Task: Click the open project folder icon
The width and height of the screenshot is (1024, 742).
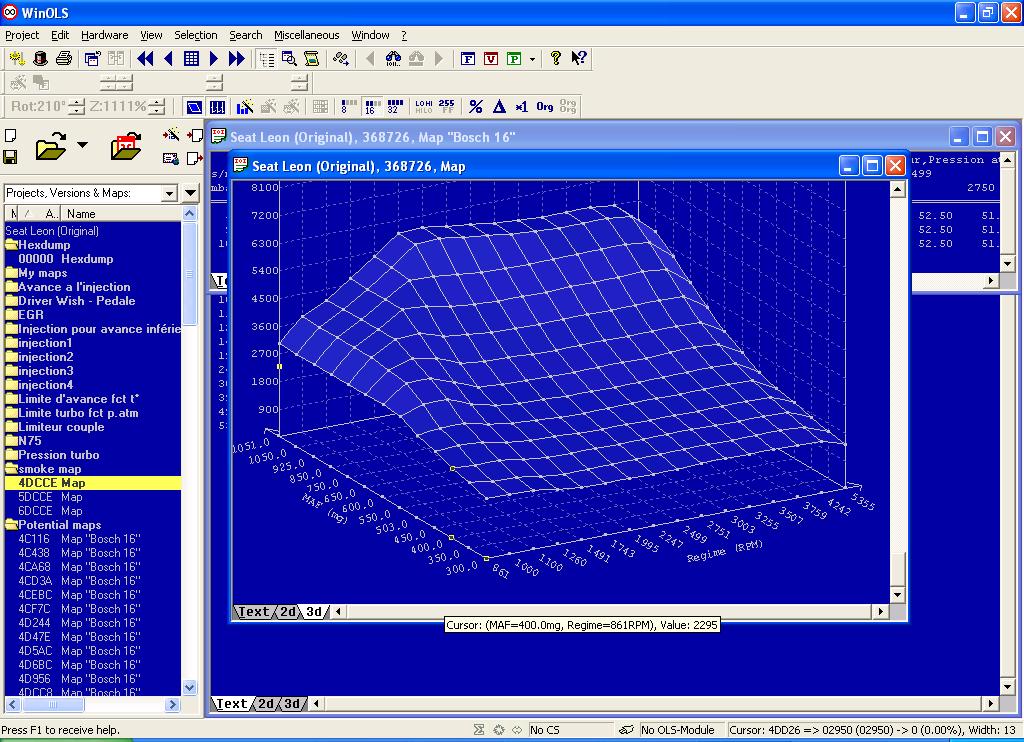Action: click(52, 146)
